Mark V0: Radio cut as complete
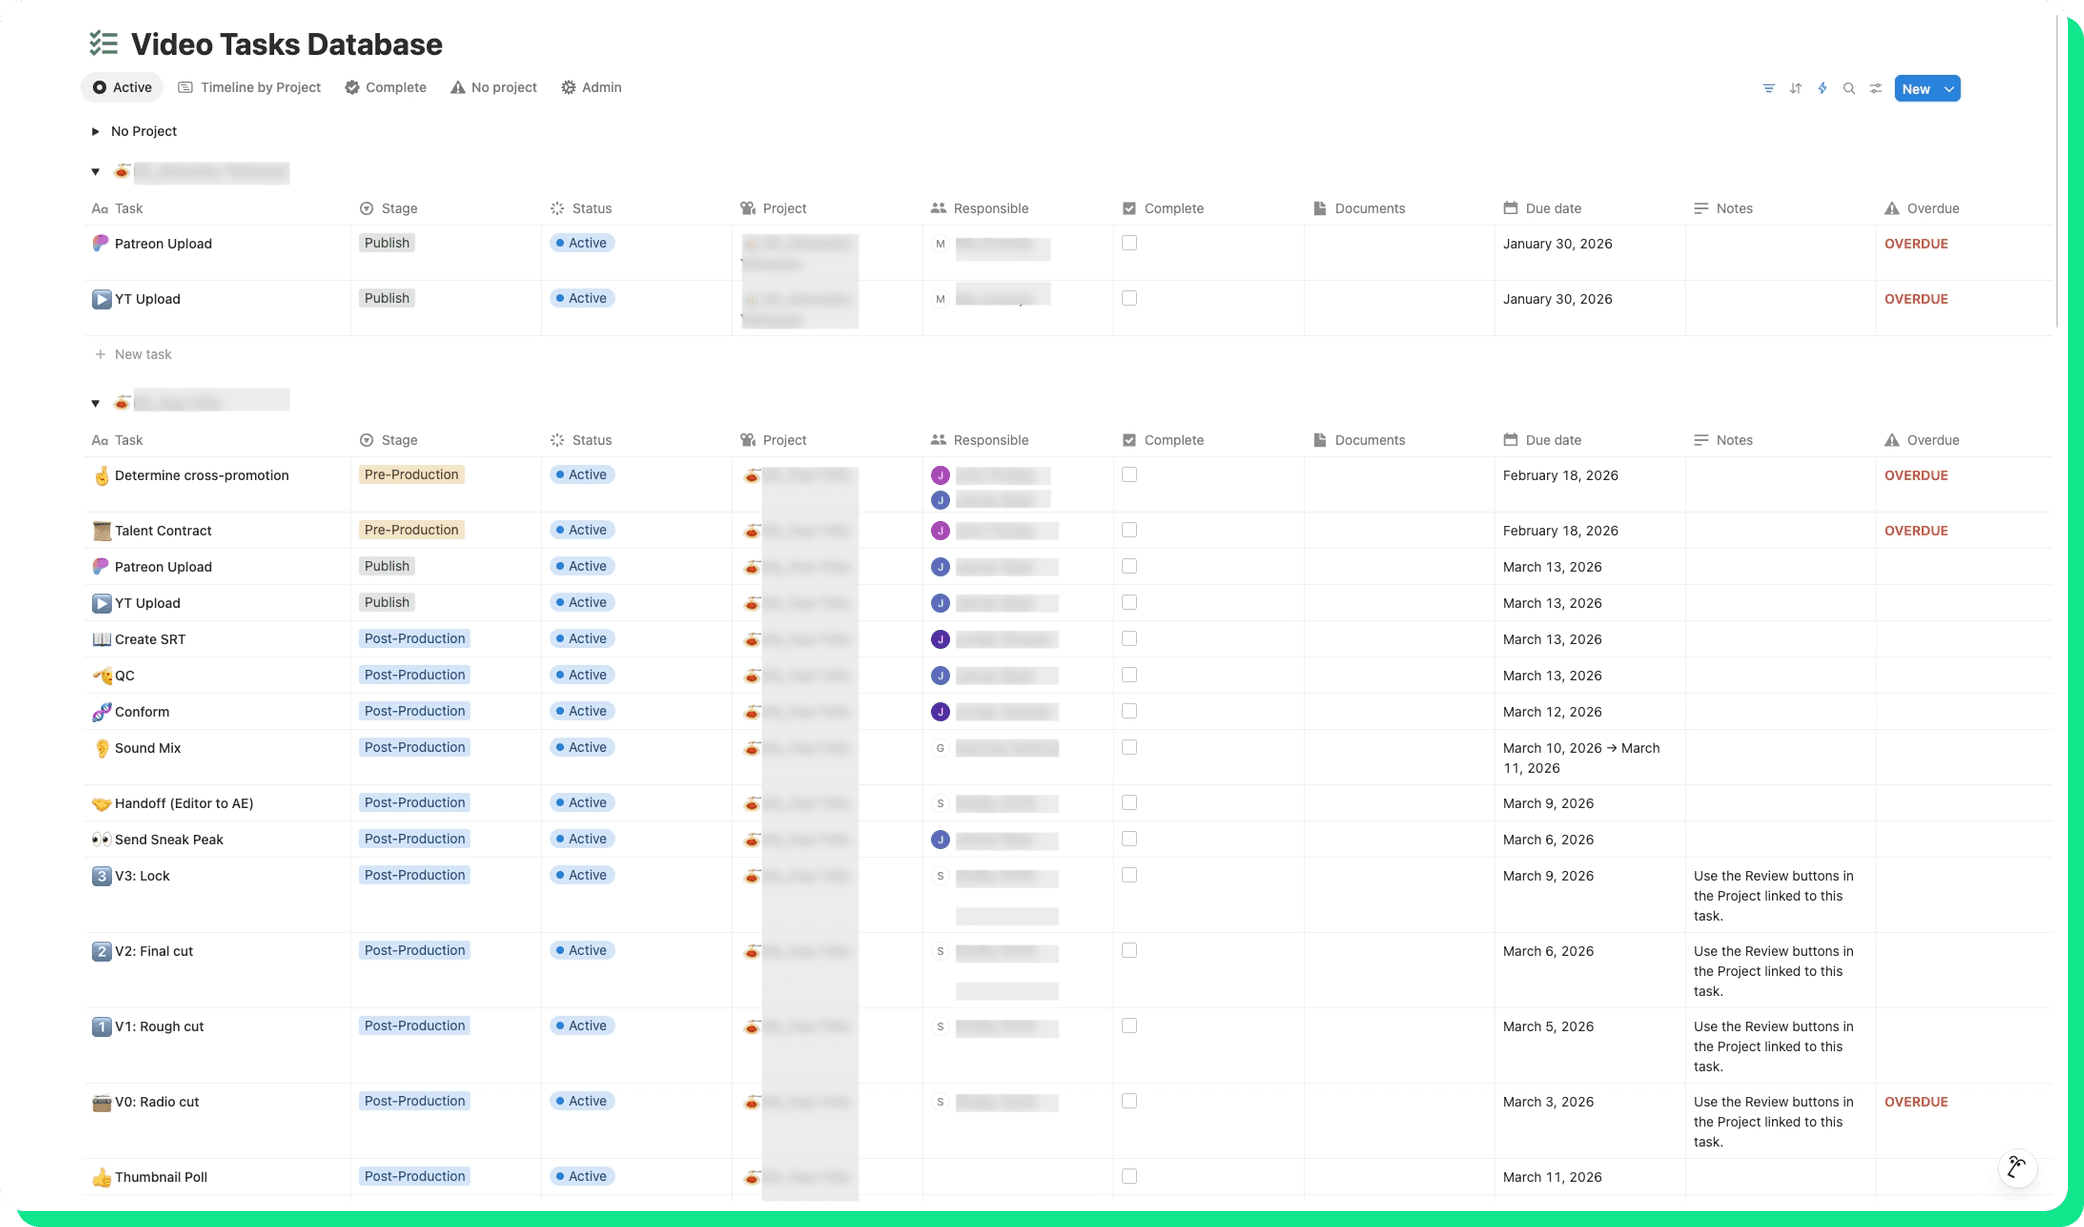Screen dimensions: 2084x1227 point(1129,1101)
